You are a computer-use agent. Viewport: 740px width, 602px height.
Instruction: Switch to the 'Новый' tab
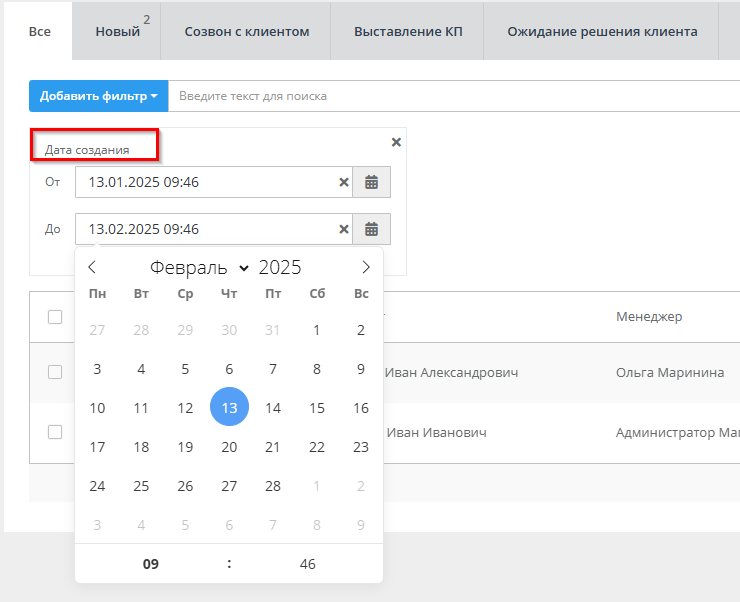pyautogui.click(x=118, y=31)
